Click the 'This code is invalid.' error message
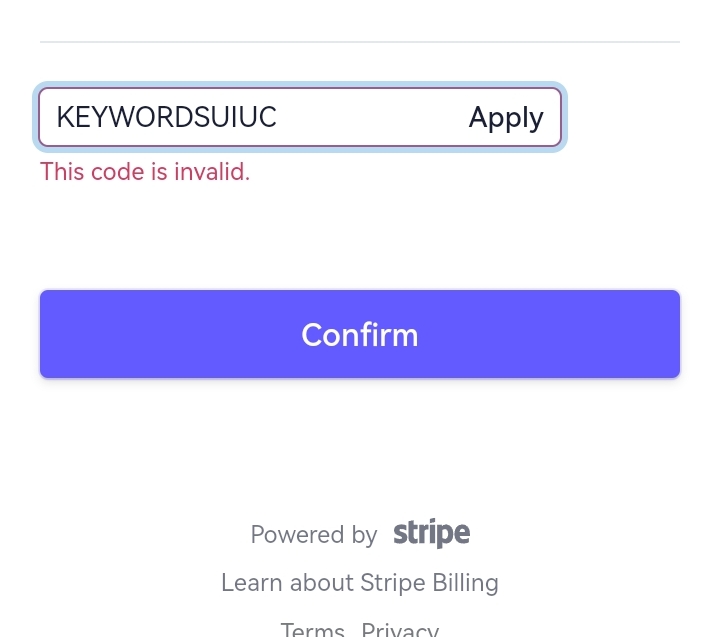Screen dimensions: 720x637 point(145,172)
